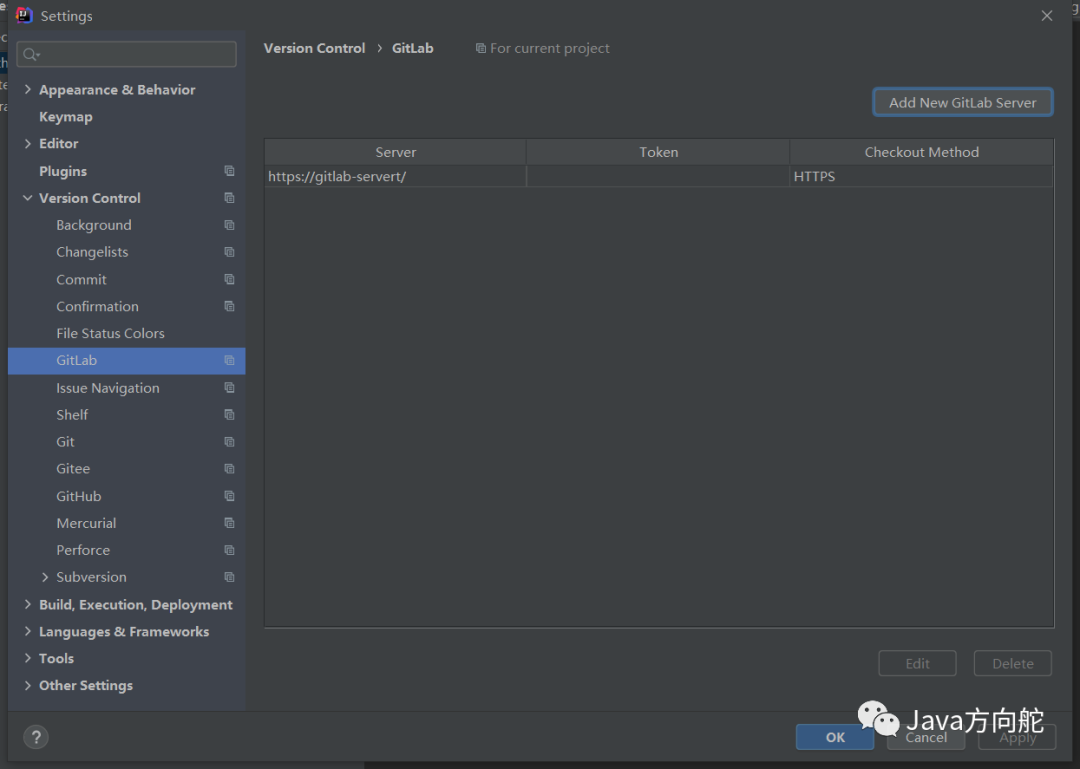Click the Cancel button
This screenshot has width=1080, height=769.
(926, 737)
